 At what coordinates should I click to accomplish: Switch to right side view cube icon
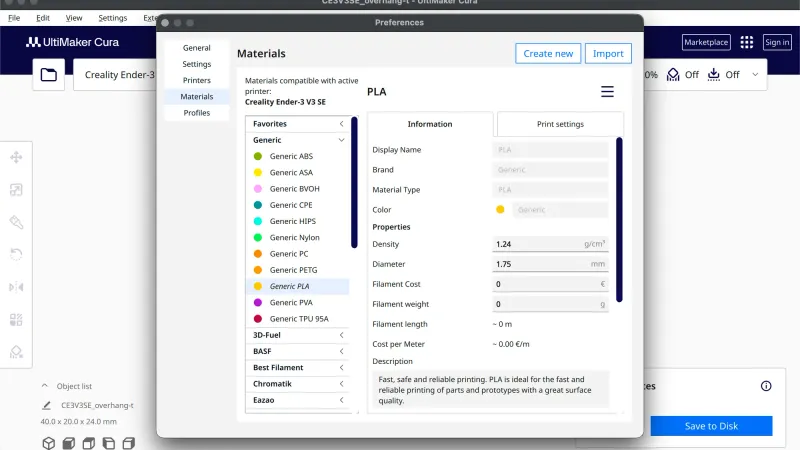coord(129,443)
